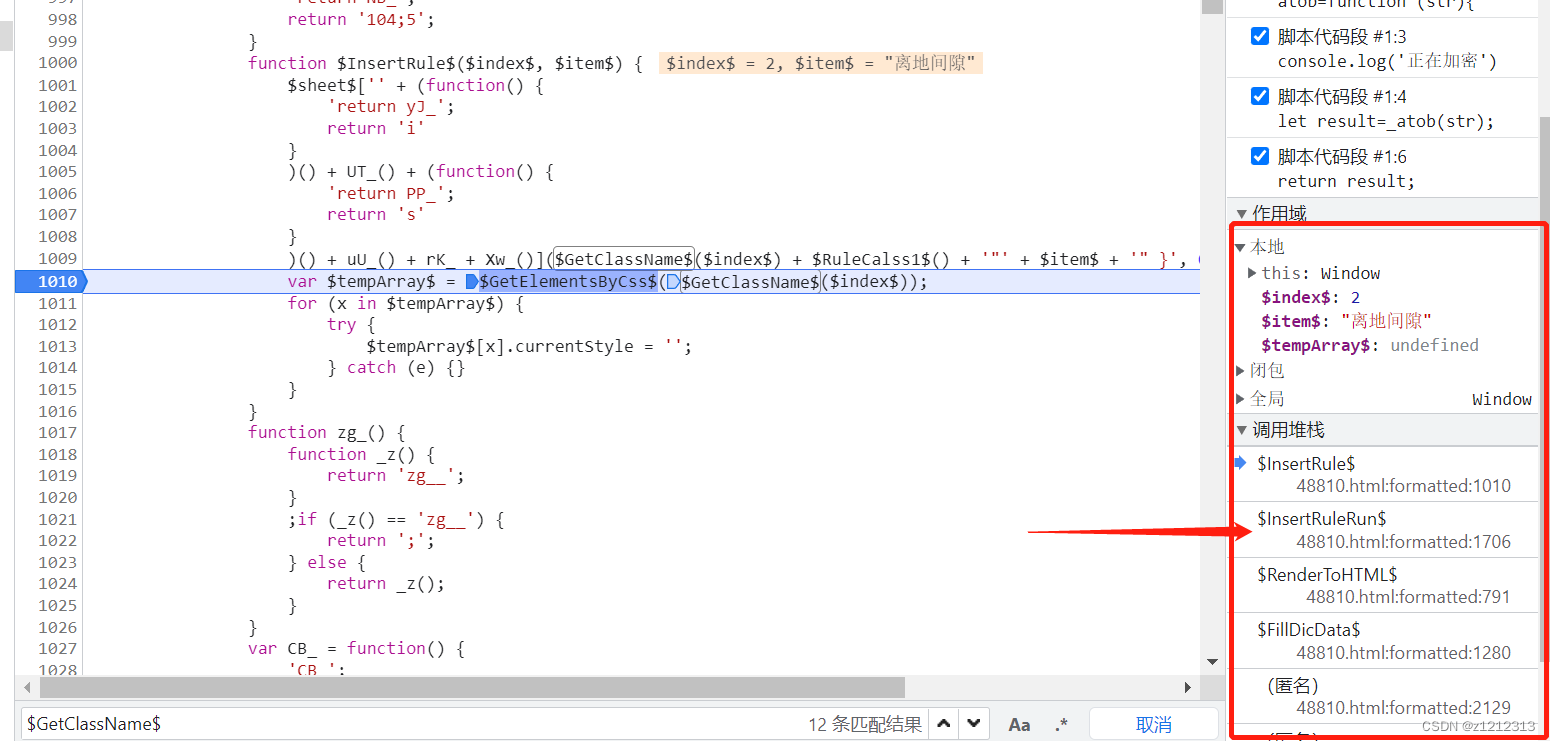1550x741 pixels.
Task: Go to previous search match arrow
Action: tap(944, 724)
